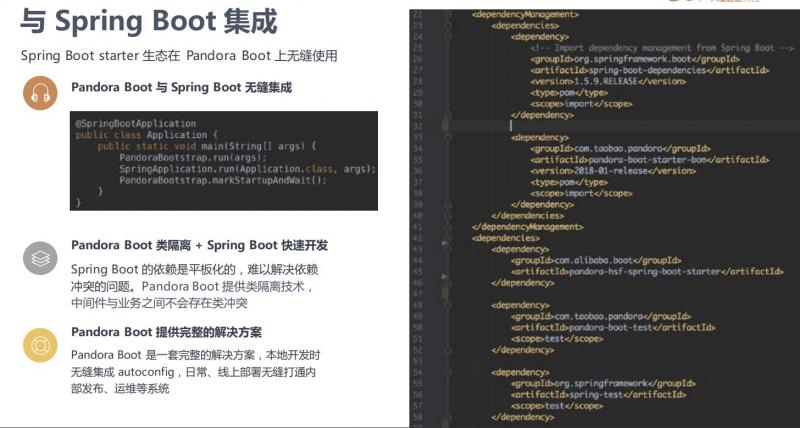Click PandoraBootstrap.markStartupAndWait() line
Screen dimensions: 800x428
click(223, 180)
